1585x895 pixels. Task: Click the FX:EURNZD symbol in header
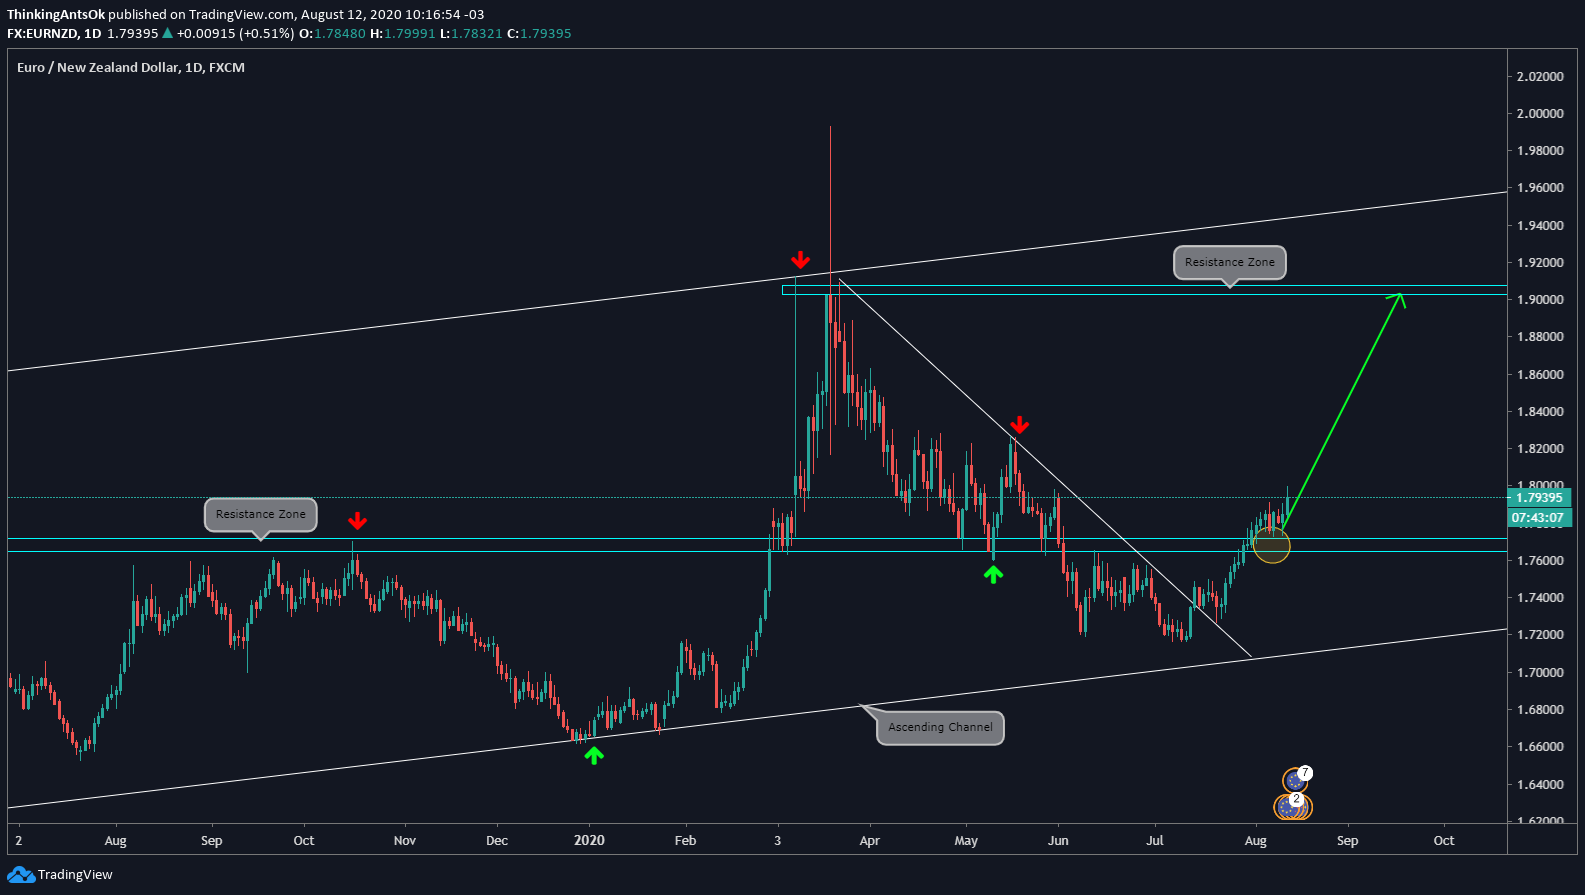(43, 34)
